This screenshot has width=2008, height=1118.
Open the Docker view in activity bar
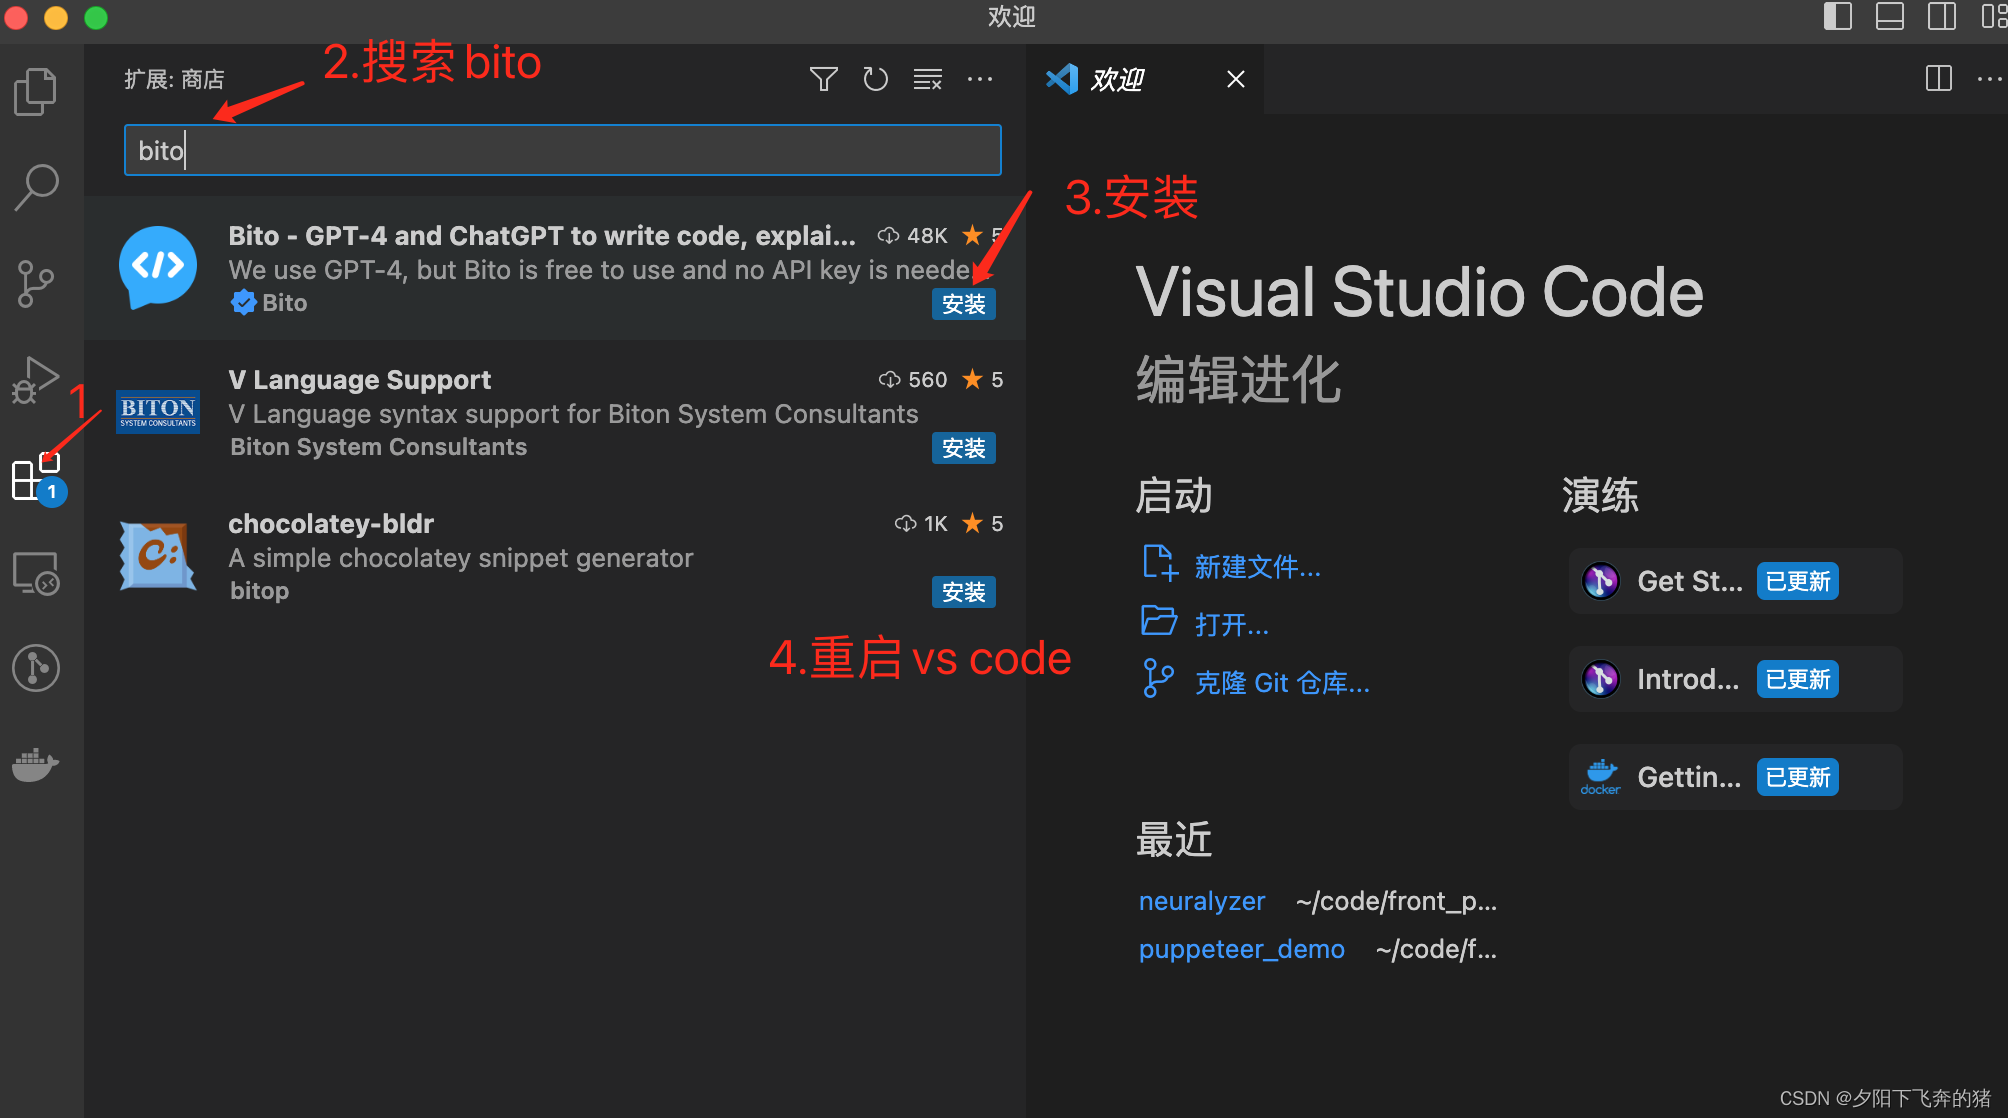pyautogui.click(x=36, y=765)
